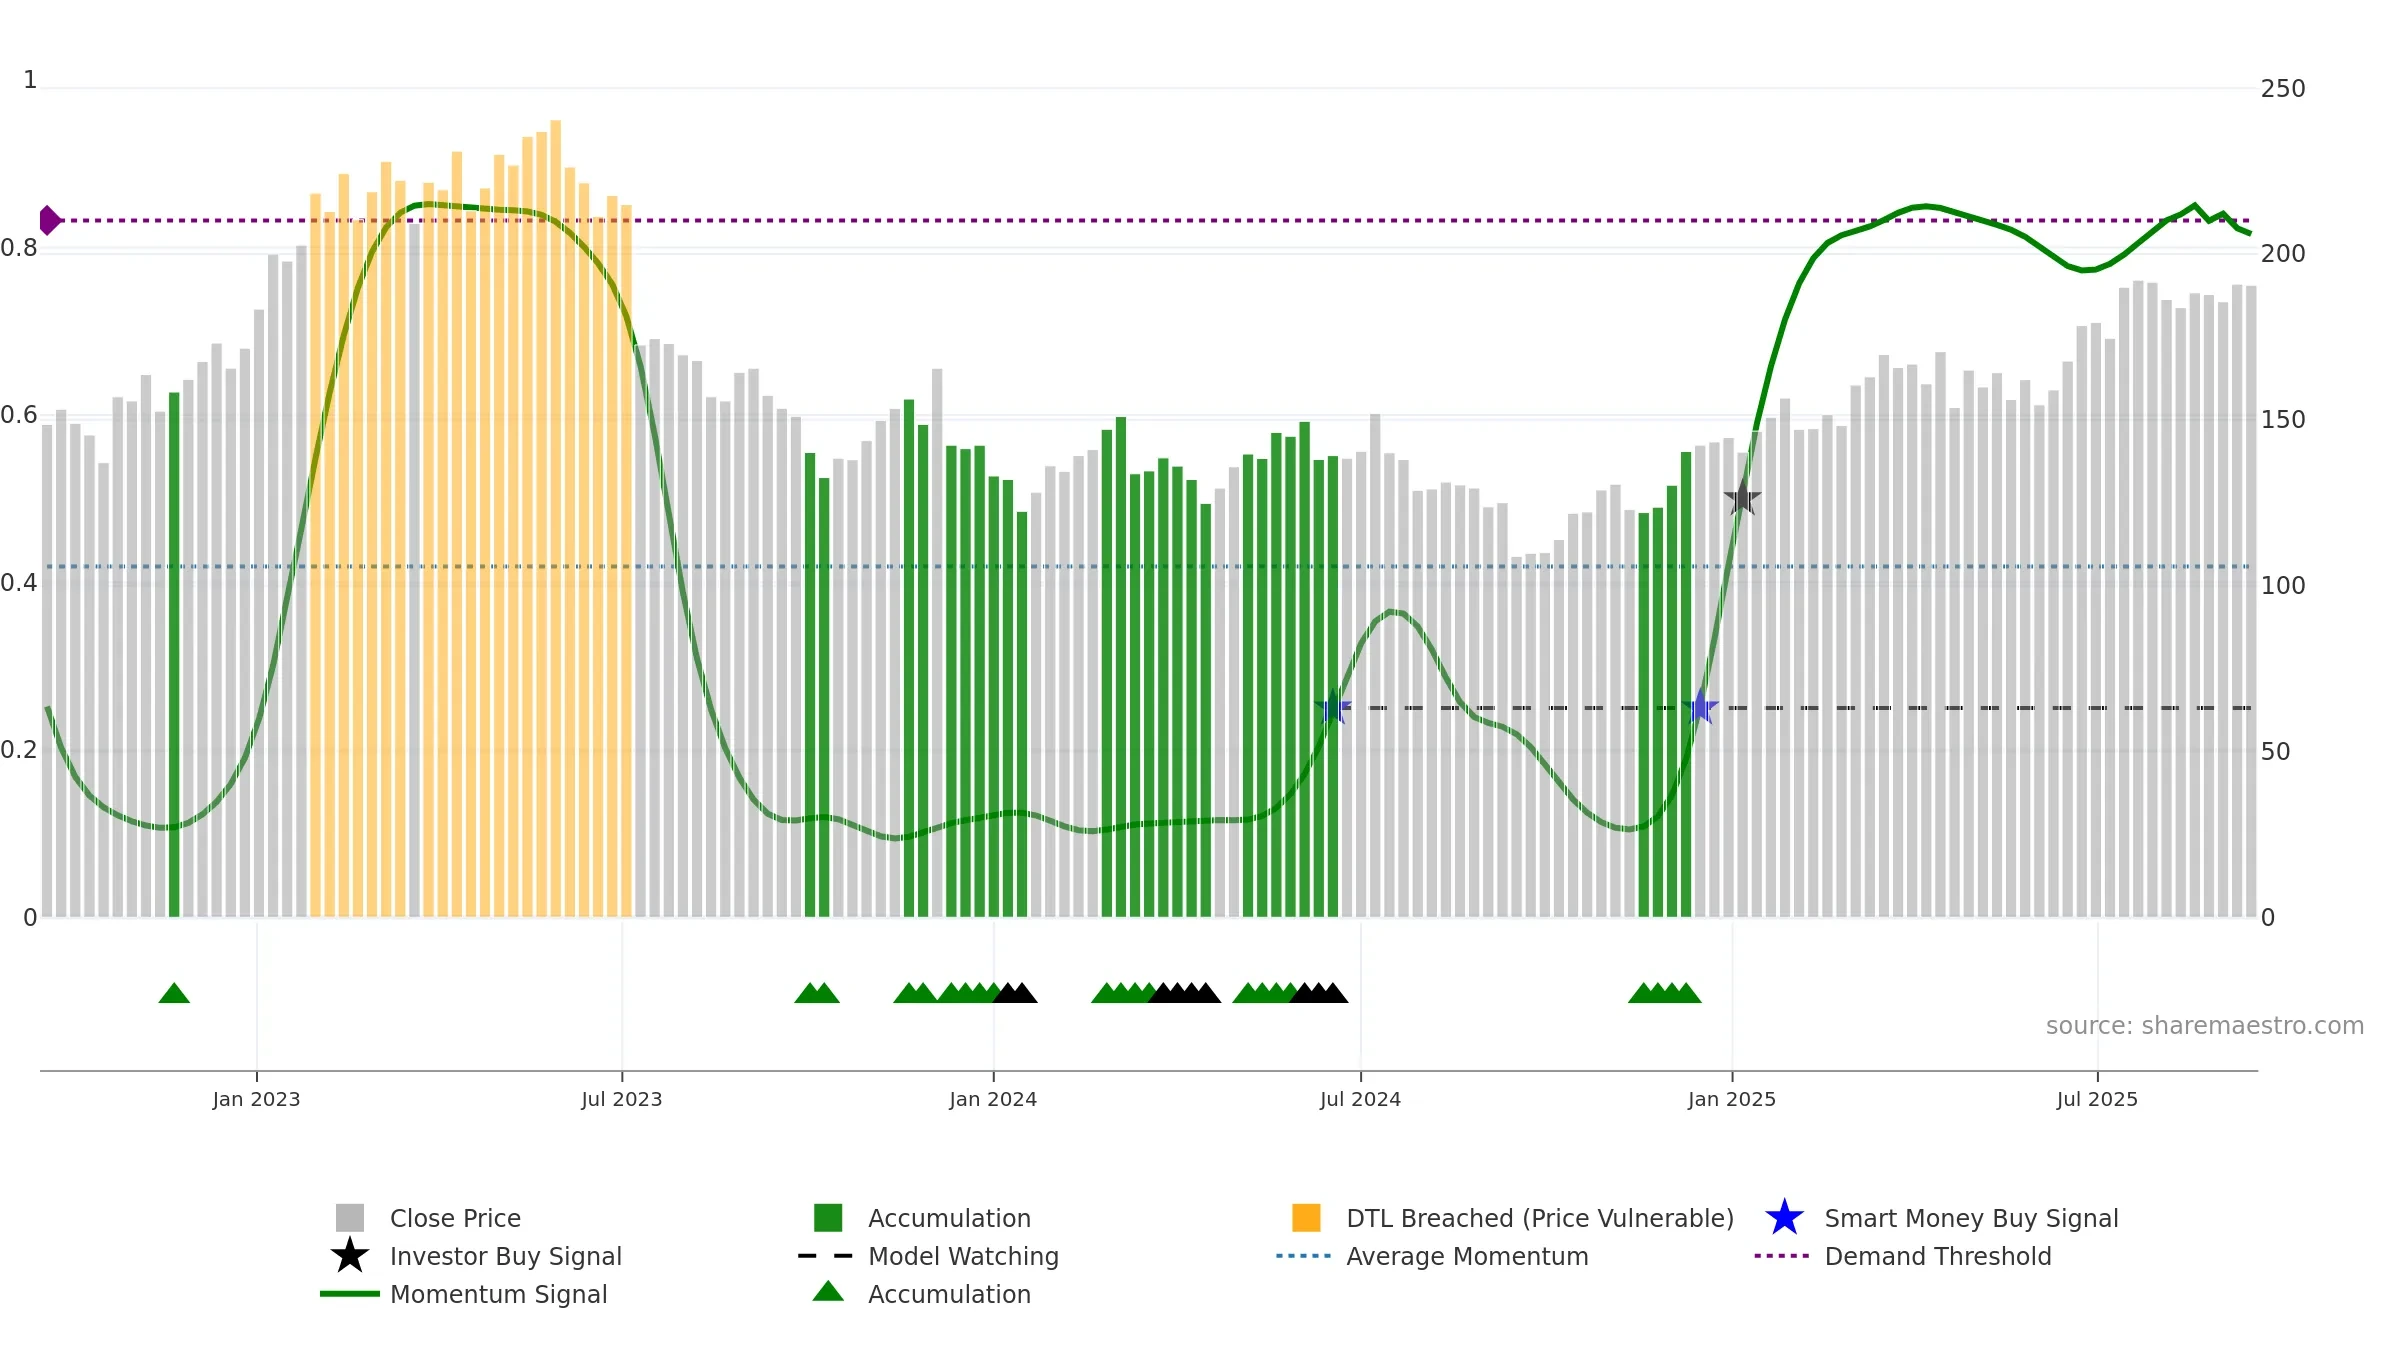Click the black Investor Buy Signal star on chart
This screenshot has height=1350, width=2400.
1742,497
